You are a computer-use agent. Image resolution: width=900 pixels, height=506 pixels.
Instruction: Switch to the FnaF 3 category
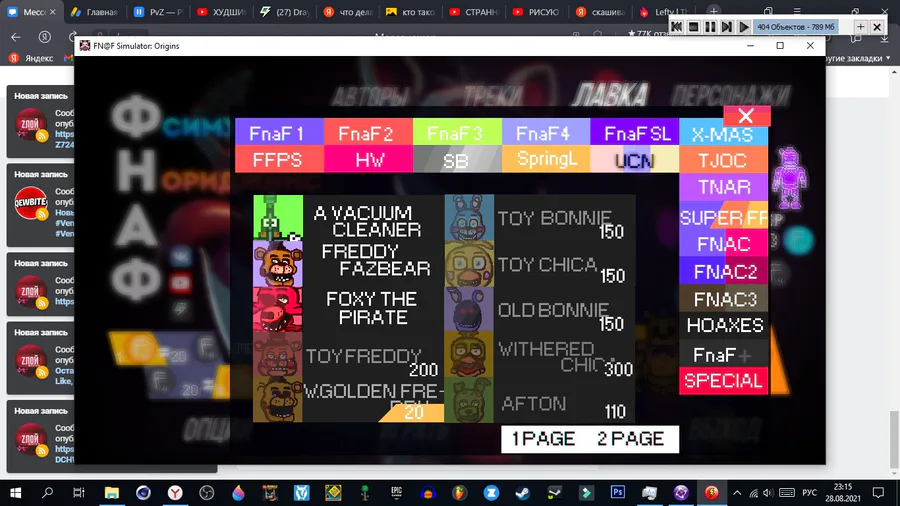pyautogui.click(x=457, y=133)
